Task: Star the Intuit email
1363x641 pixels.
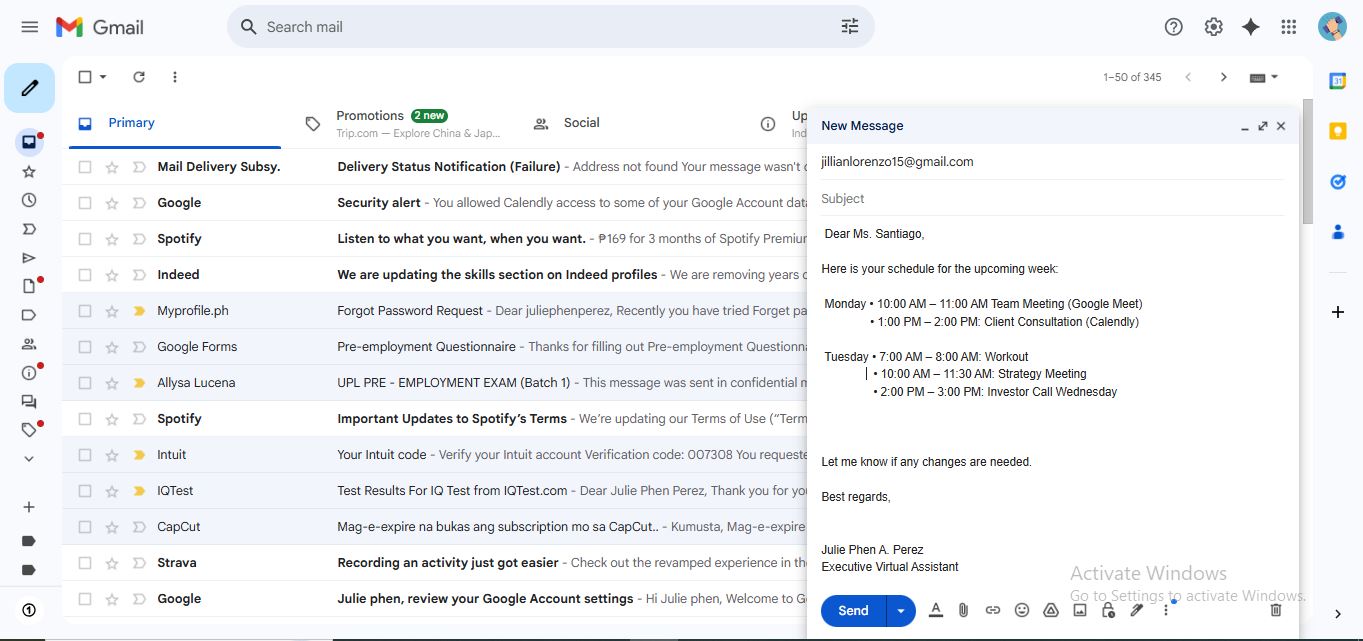Action: [x=112, y=455]
